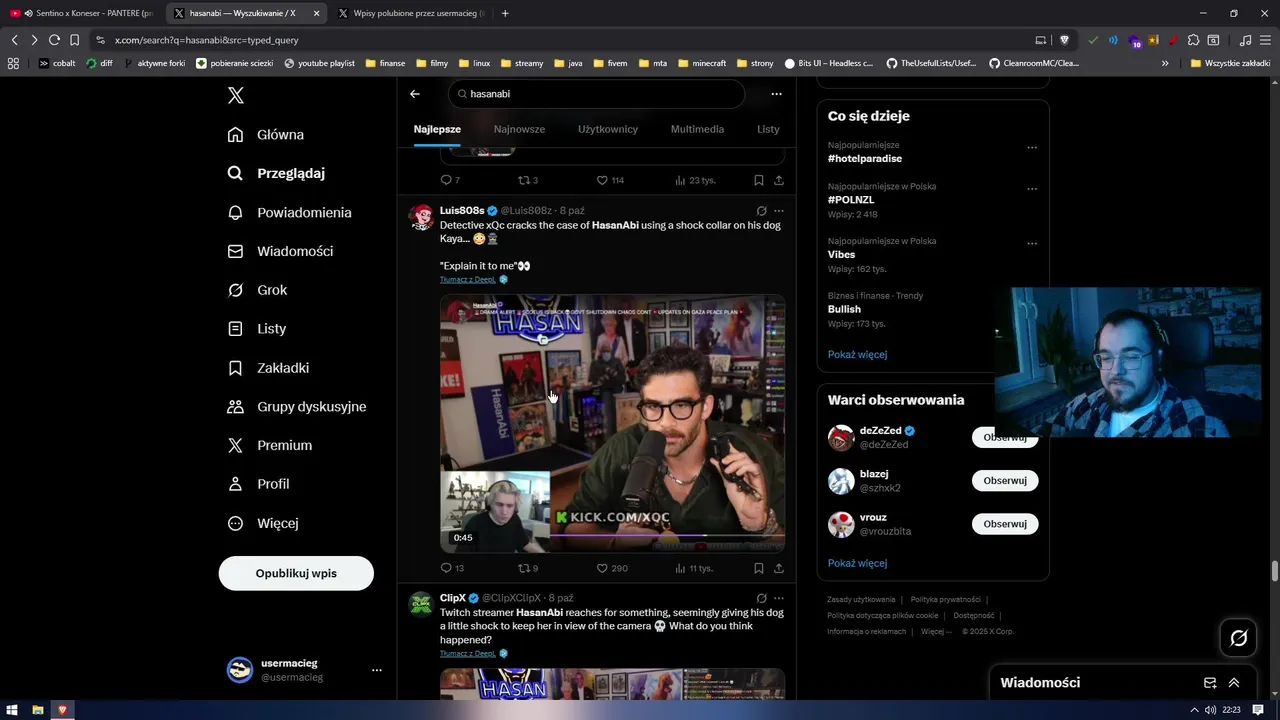Open Polityka prywatności footer link
Viewport: 1280px width, 720px height.
[x=945, y=599]
